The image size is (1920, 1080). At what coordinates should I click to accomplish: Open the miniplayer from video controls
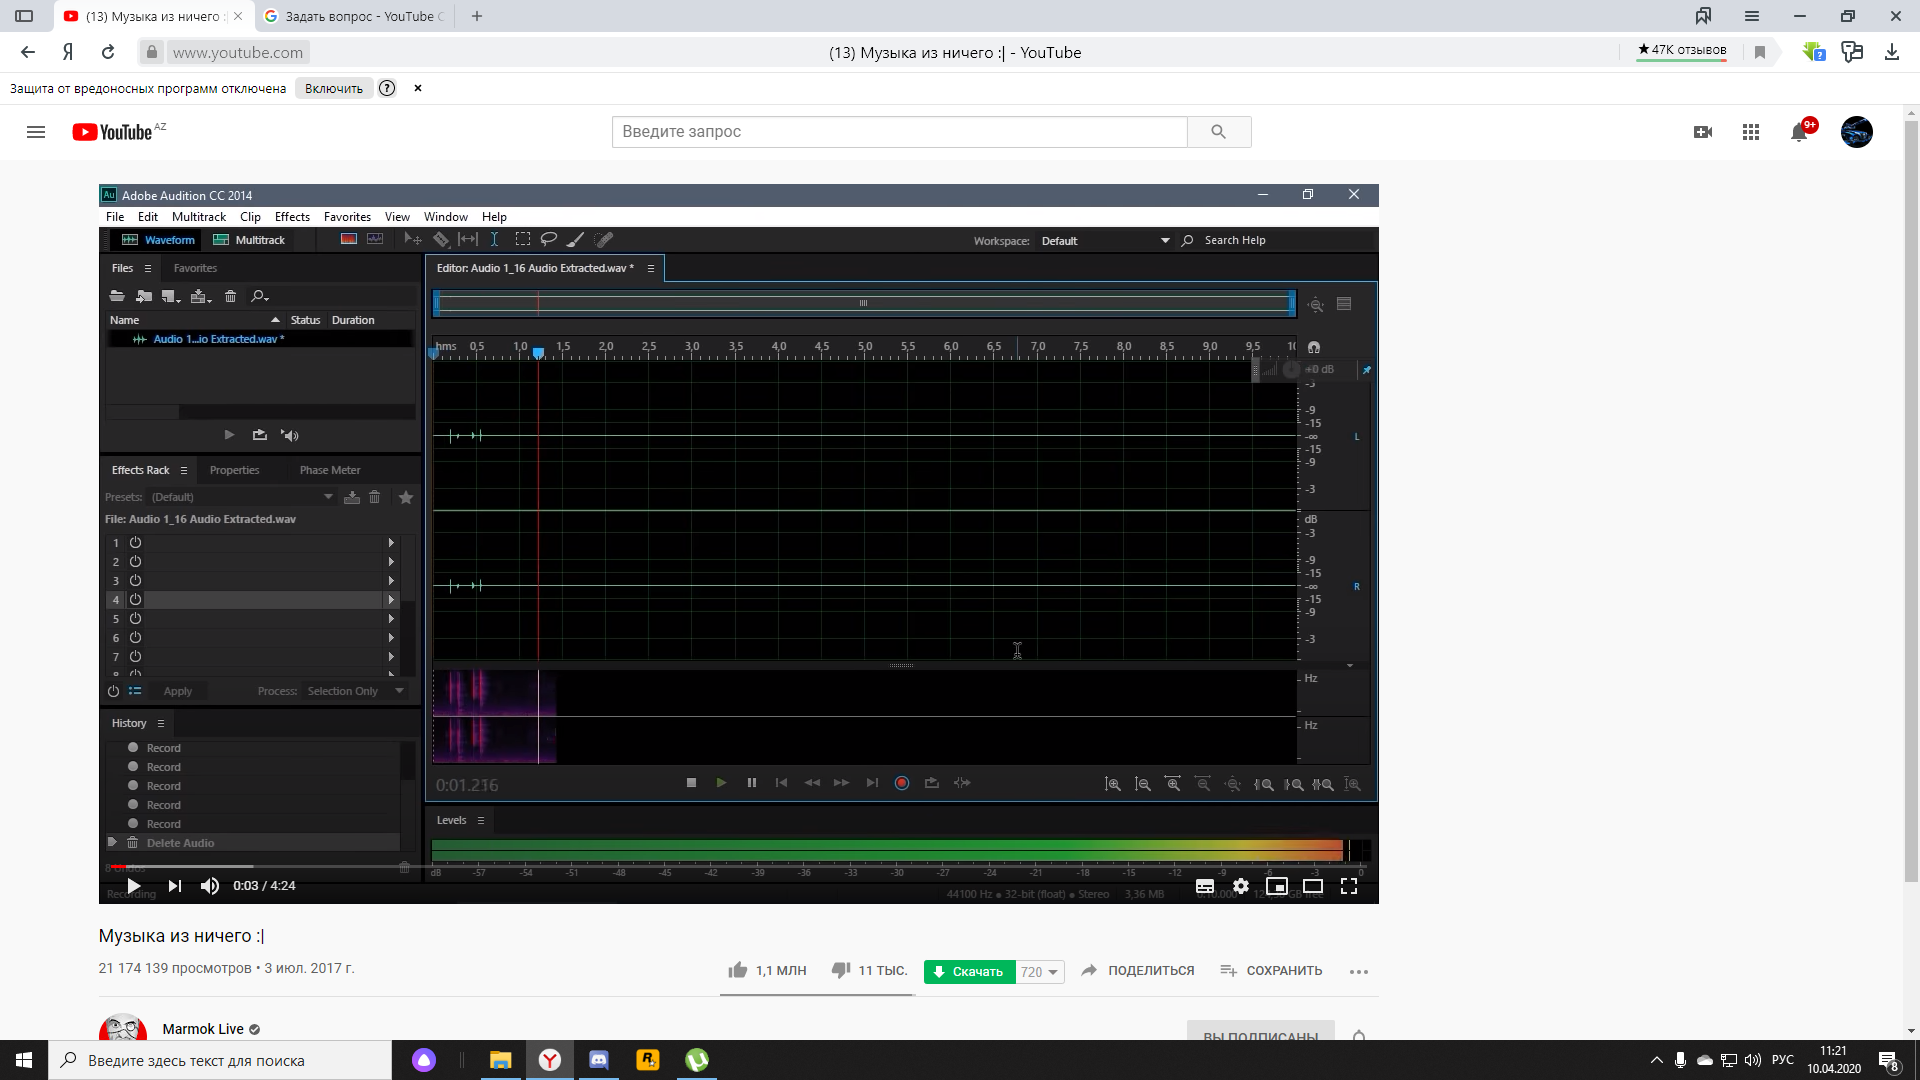tap(1277, 886)
